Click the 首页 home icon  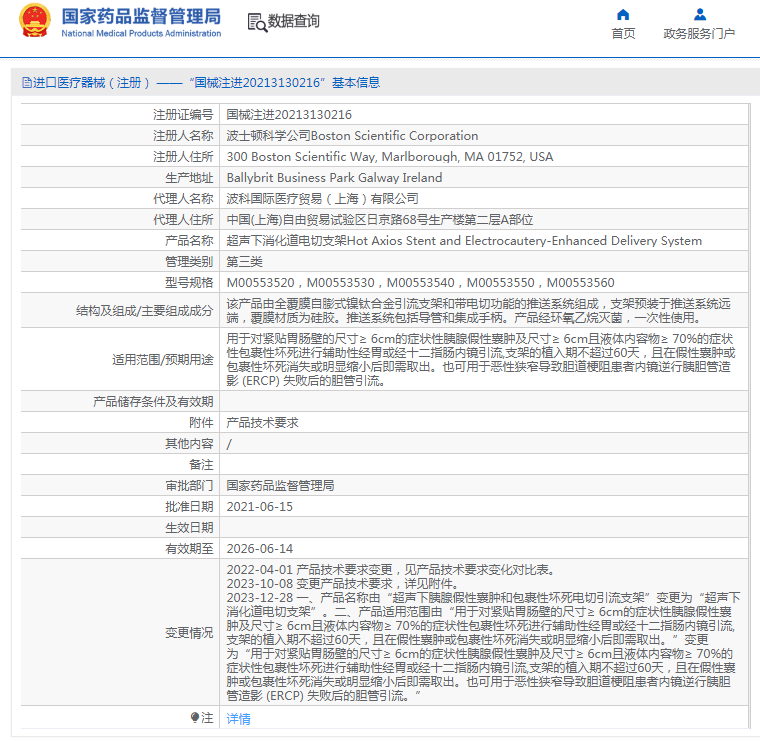coord(623,15)
